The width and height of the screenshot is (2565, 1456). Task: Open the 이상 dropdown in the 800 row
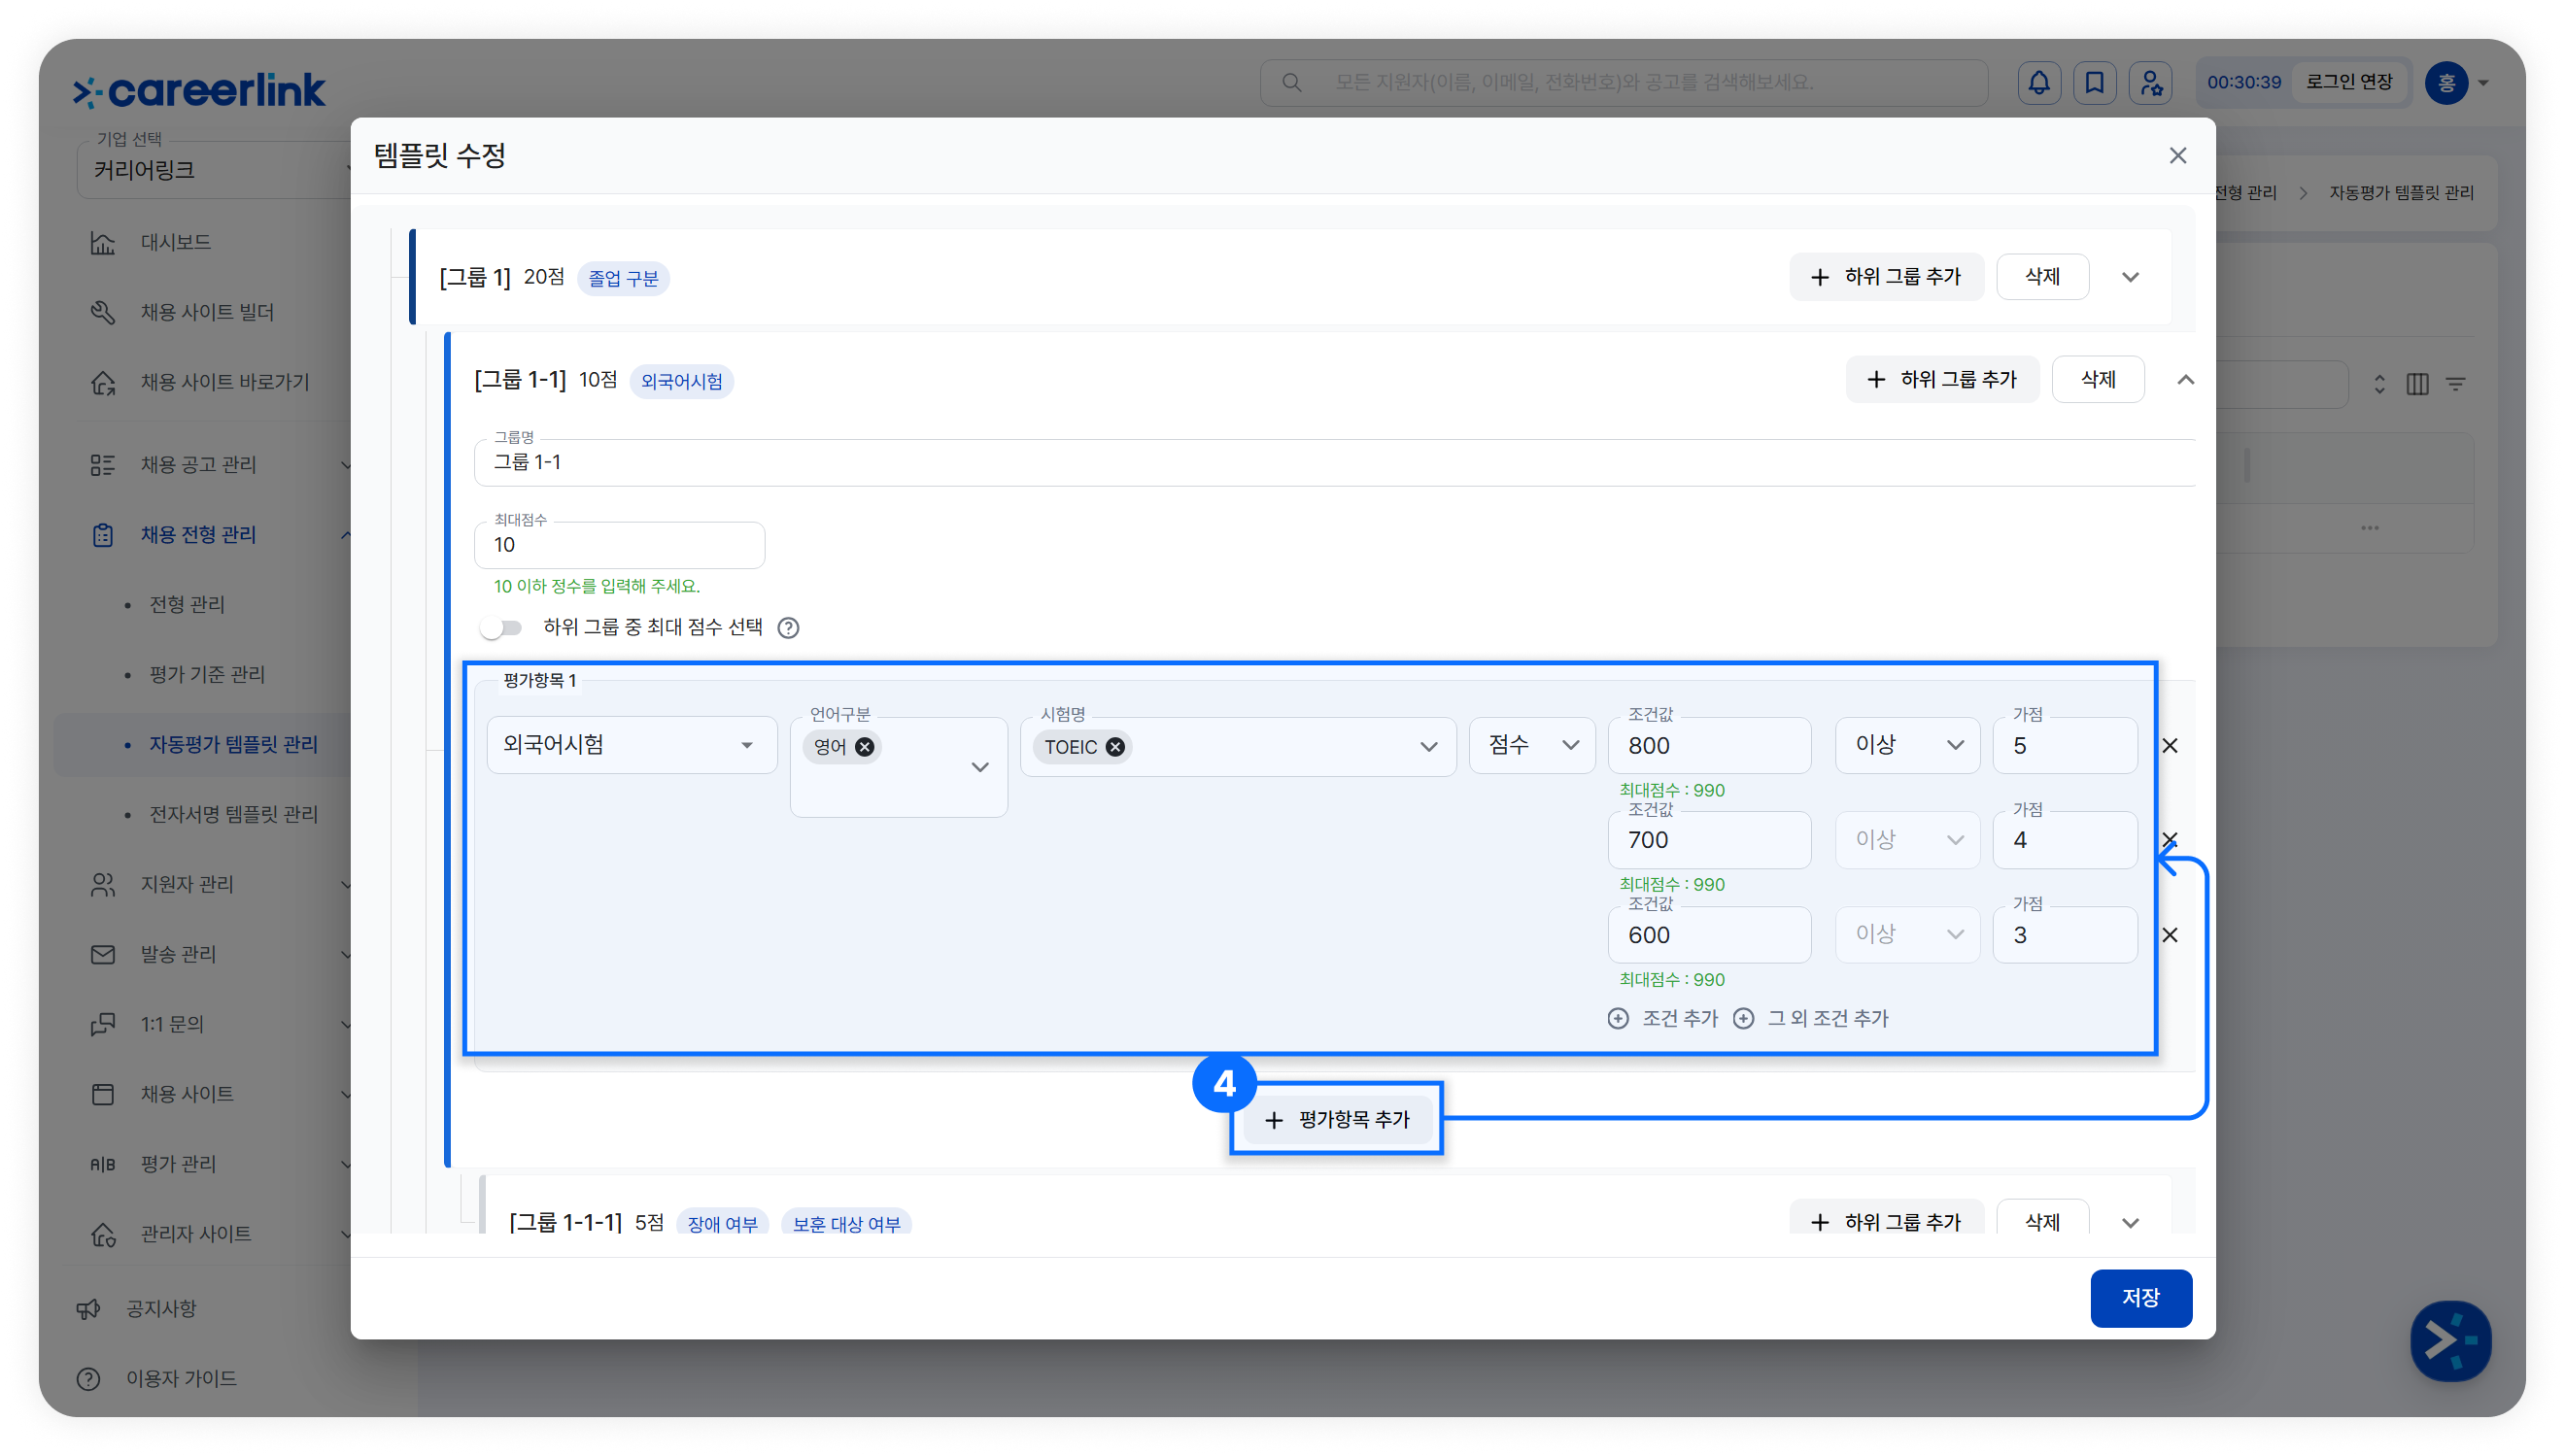click(1907, 745)
